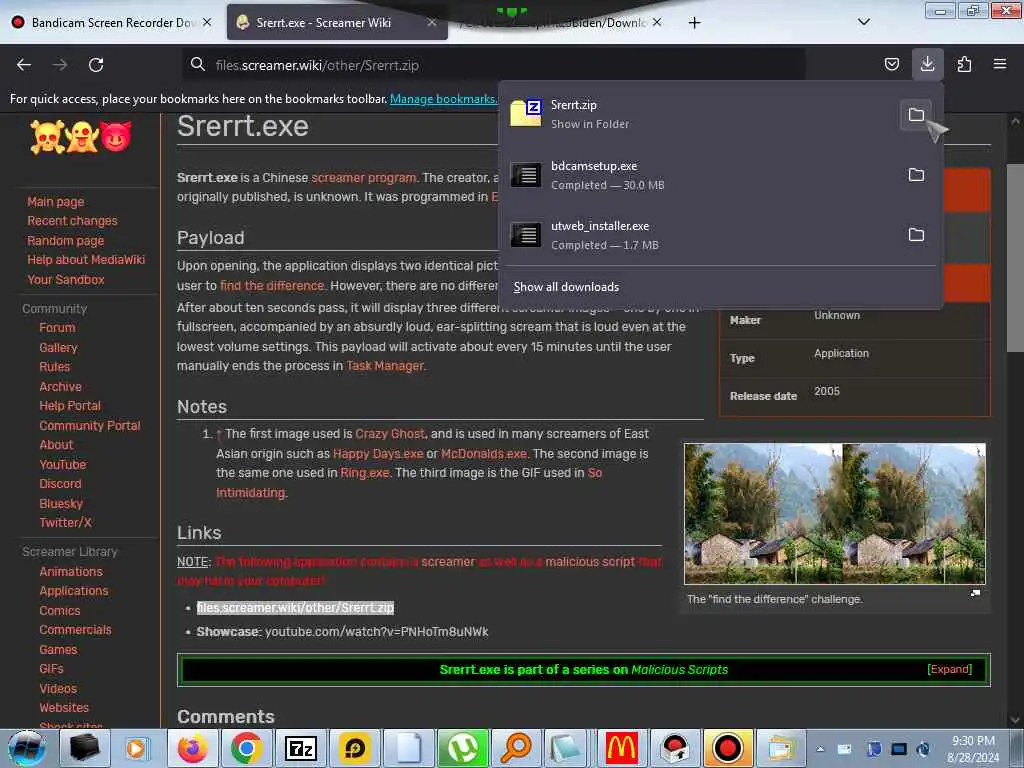Reload the current page

pyautogui.click(x=96, y=65)
